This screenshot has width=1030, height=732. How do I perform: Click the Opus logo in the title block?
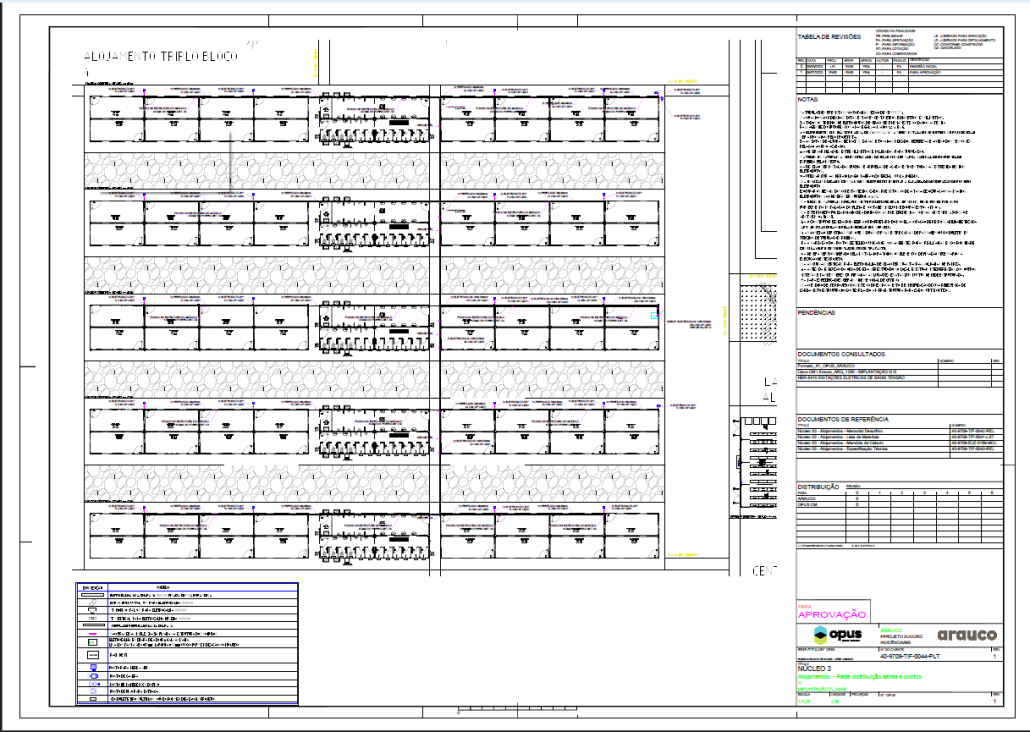point(838,635)
